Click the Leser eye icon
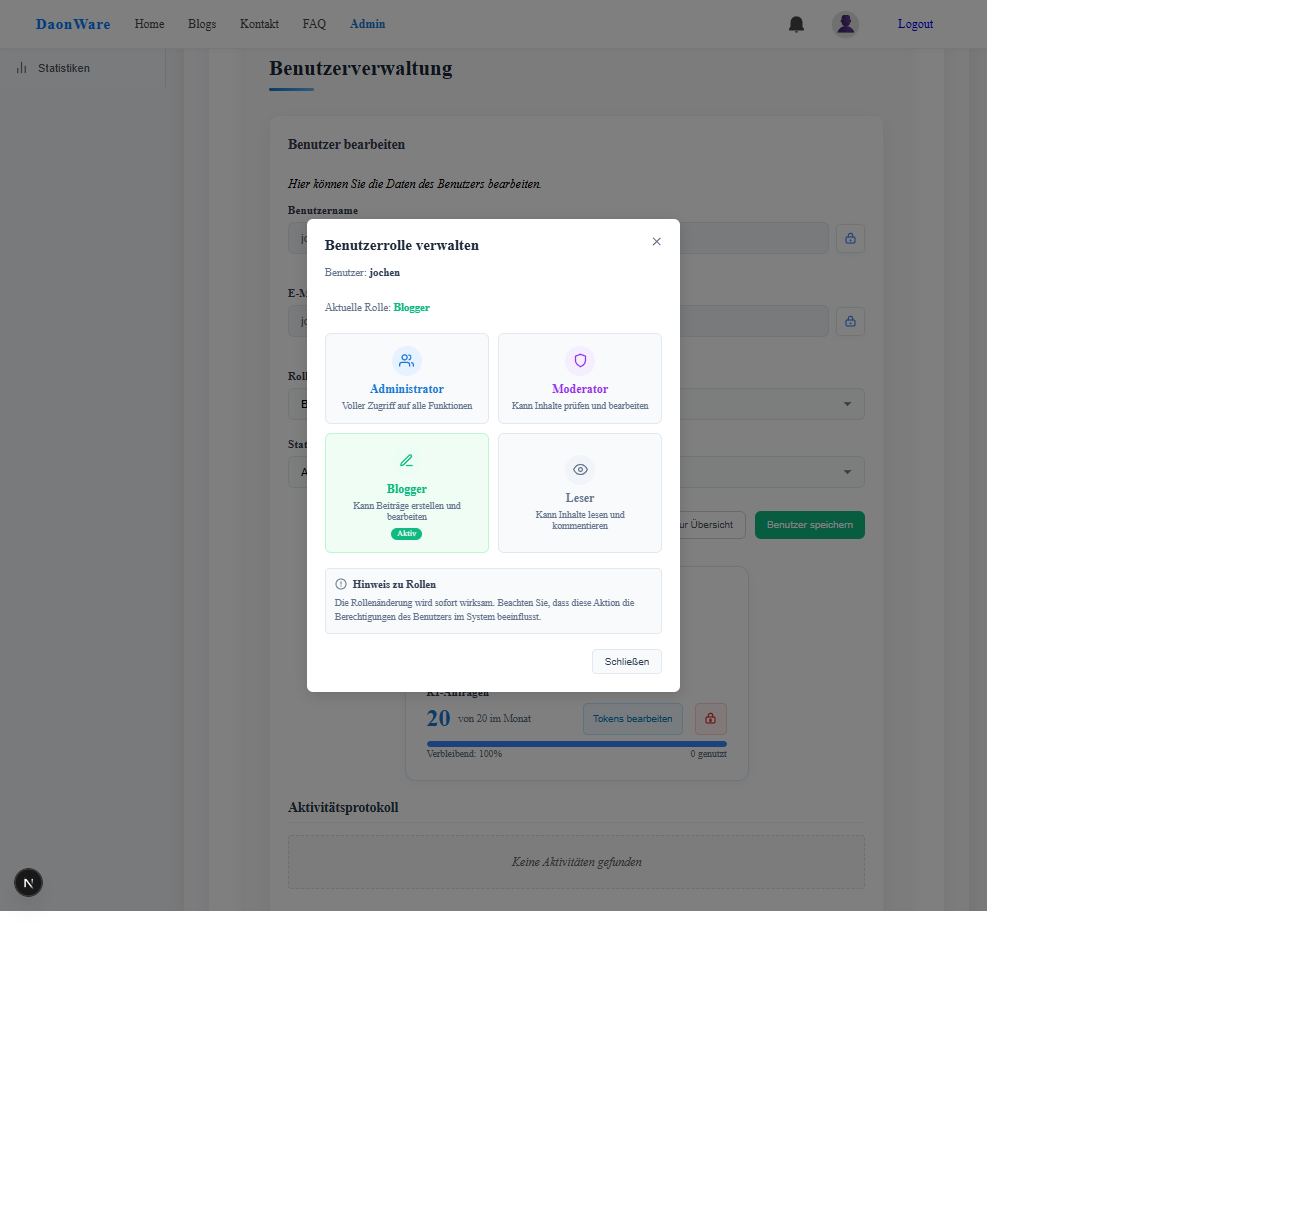This screenshot has width=1316, height=1214. (580, 470)
